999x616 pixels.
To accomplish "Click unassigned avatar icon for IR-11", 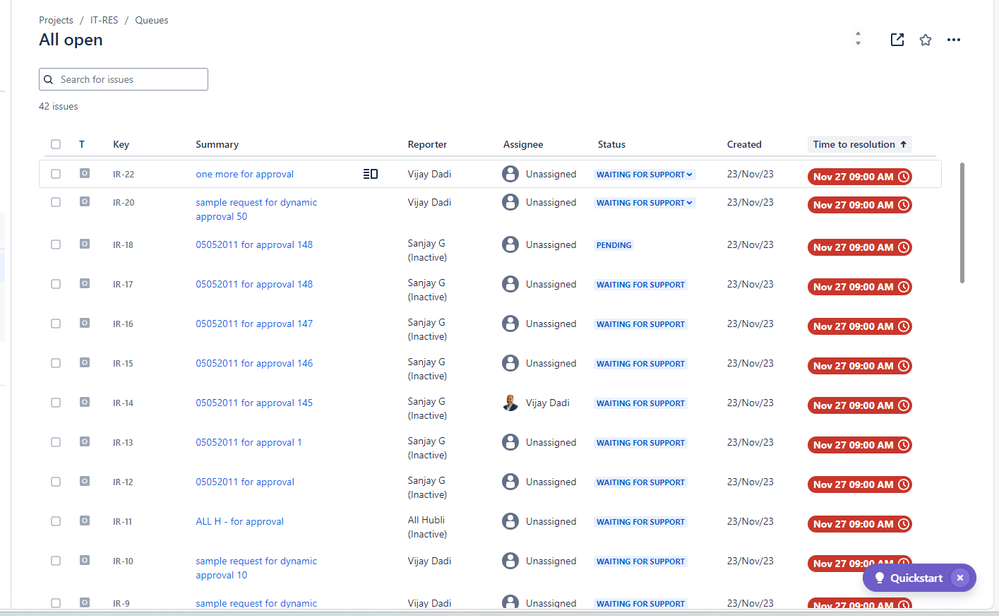I will click(510, 521).
